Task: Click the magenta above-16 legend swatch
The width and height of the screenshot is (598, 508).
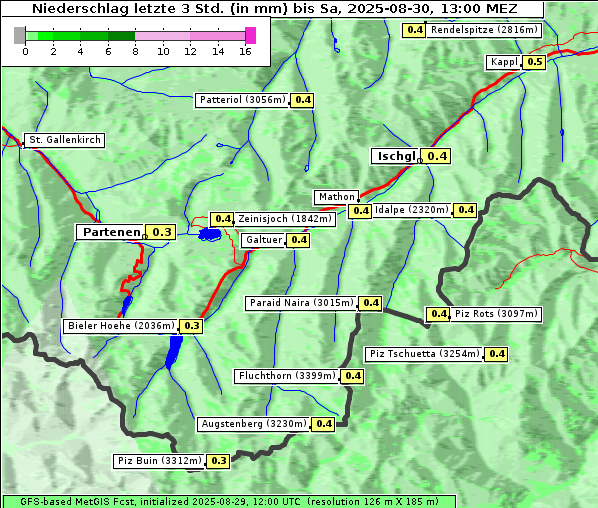Action: 251,35
